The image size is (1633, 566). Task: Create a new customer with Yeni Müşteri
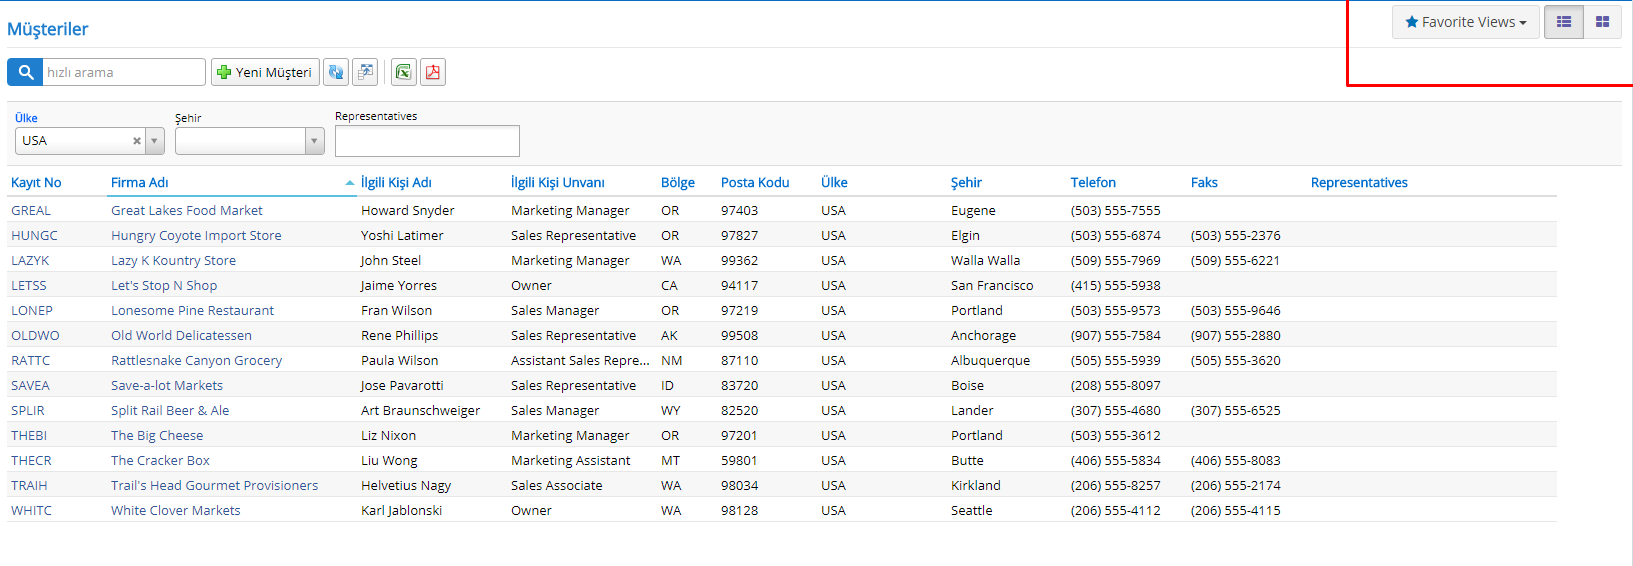tap(265, 72)
